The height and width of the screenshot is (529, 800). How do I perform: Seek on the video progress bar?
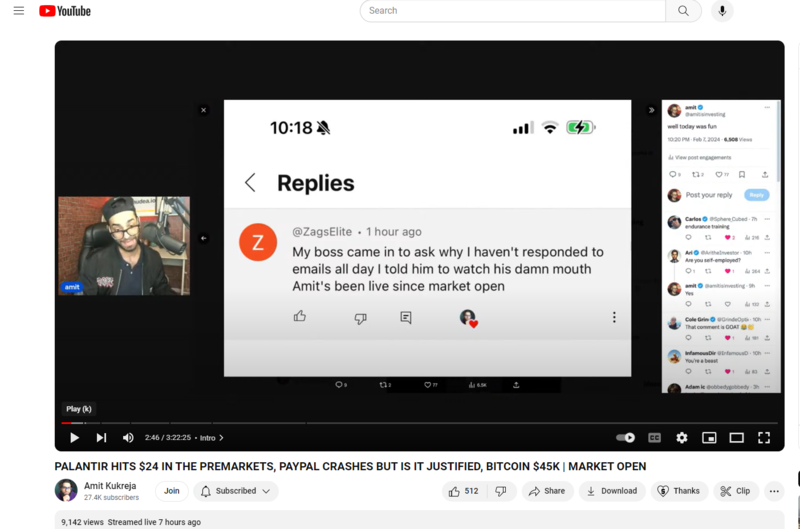click(419, 423)
